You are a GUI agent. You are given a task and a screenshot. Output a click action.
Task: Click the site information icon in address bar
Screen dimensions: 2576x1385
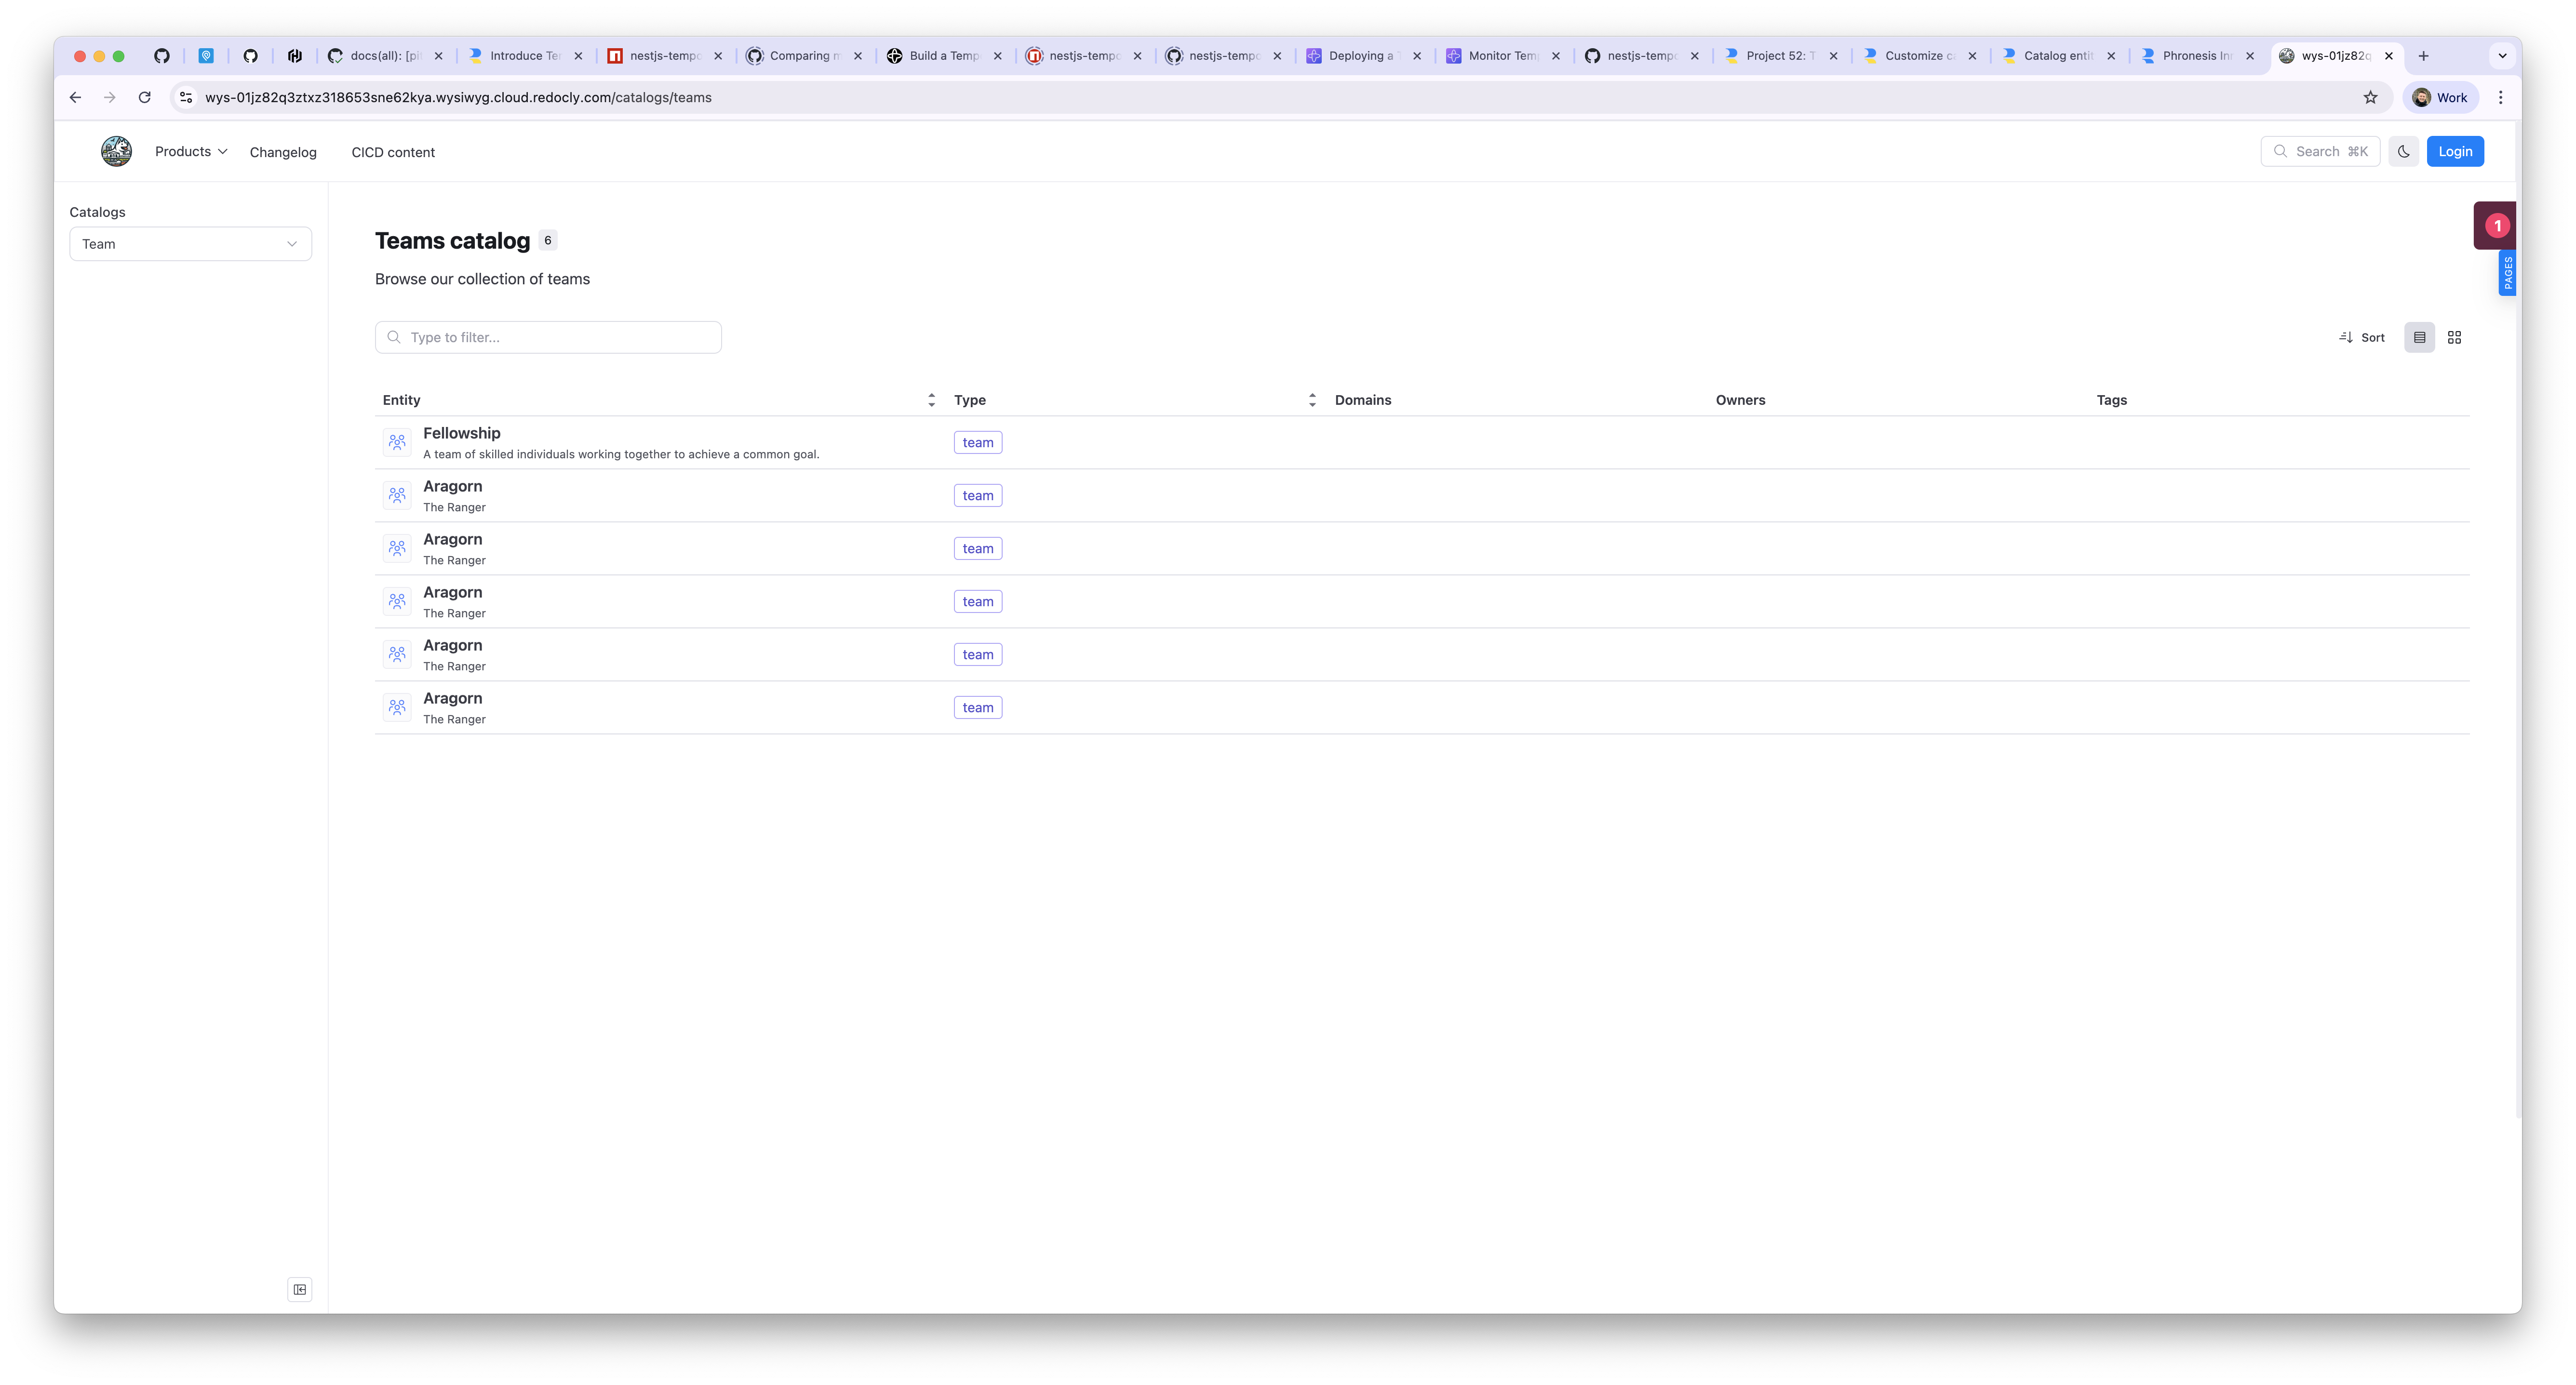click(186, 97)
